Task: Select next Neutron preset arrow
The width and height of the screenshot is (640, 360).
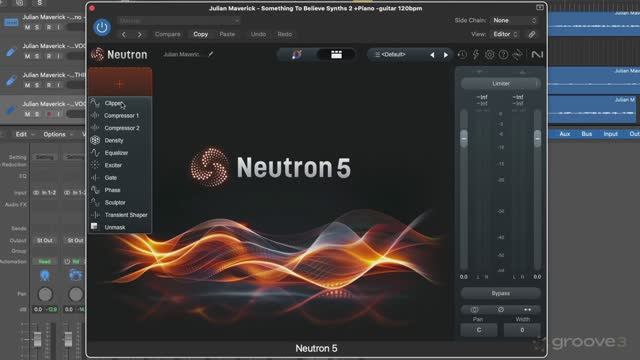Action: pyautogui.click(x=446, y=55)
